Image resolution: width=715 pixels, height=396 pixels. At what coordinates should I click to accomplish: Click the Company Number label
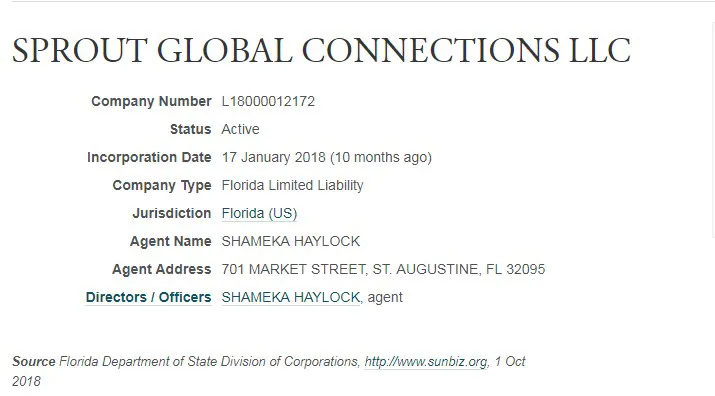[x=151, y=101]
